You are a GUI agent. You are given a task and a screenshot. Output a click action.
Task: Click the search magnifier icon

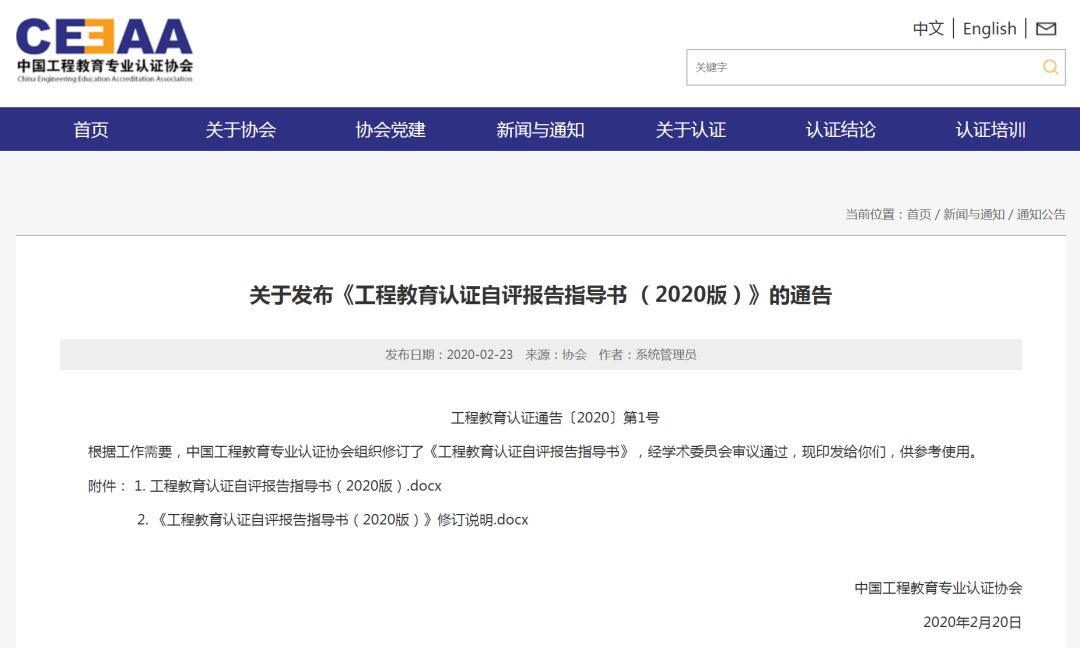pos(1050,67)
